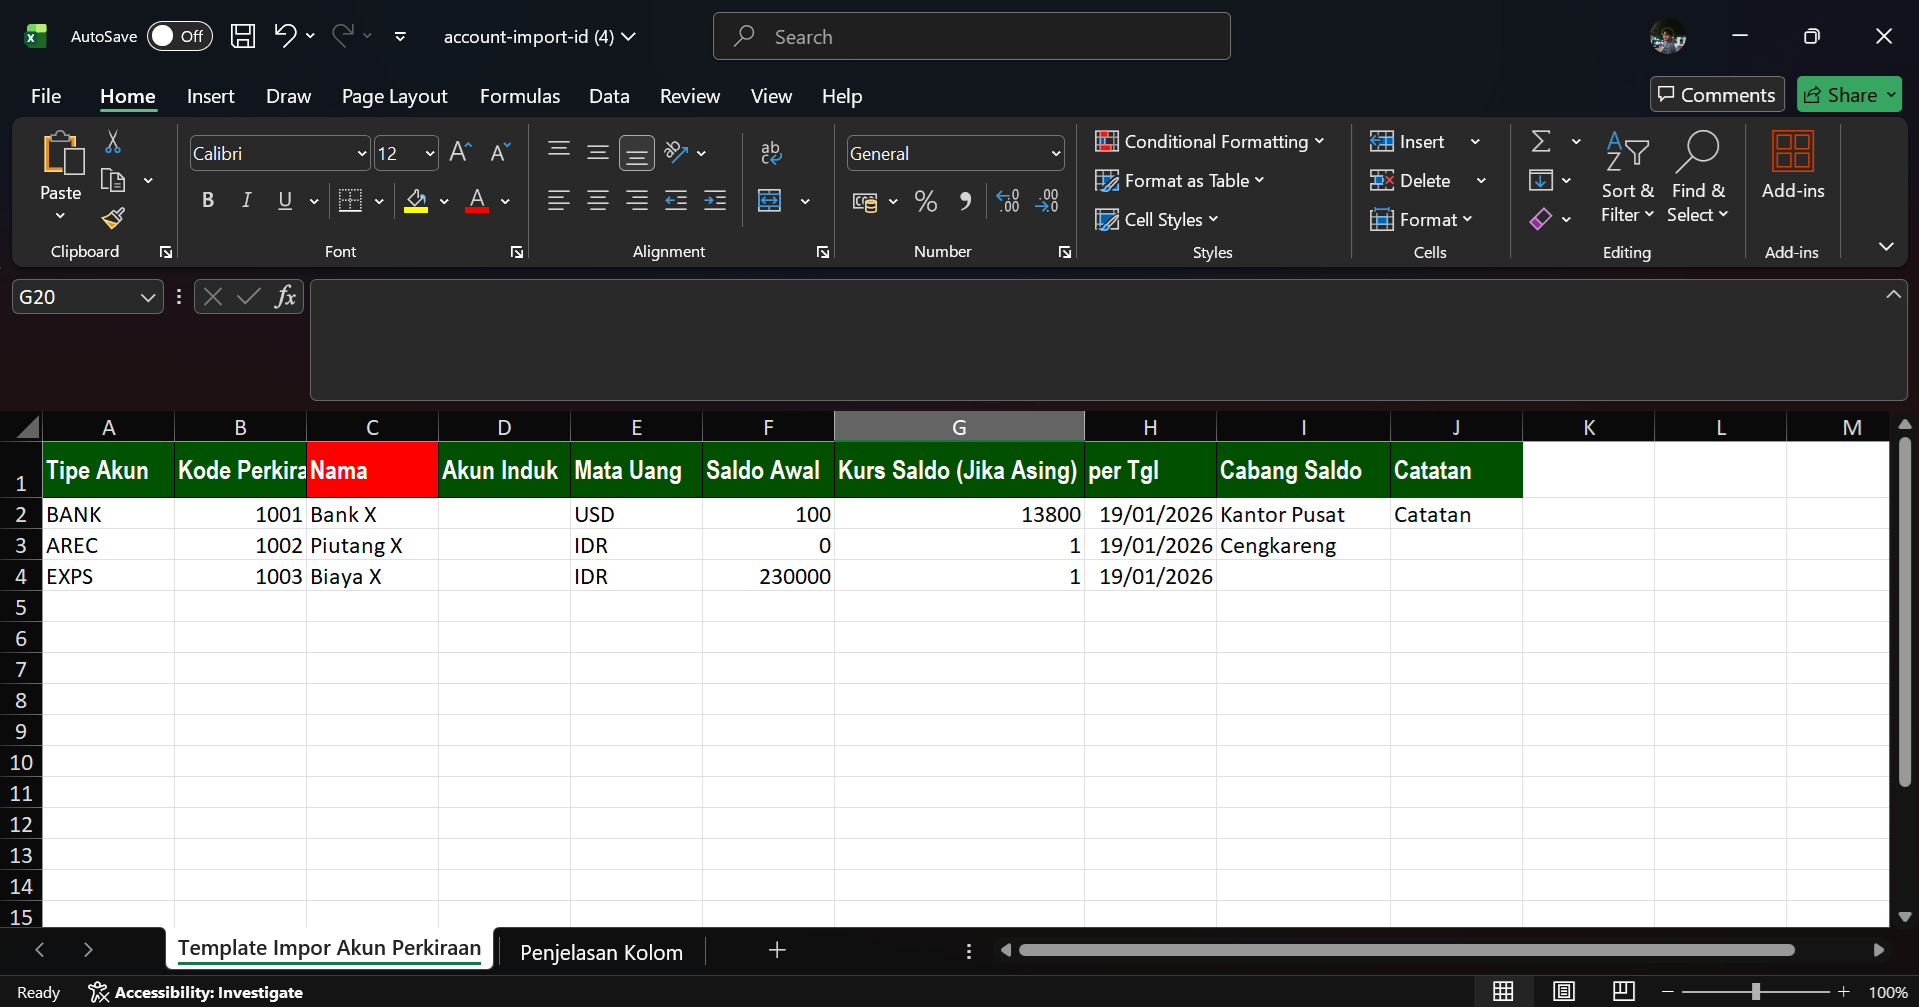Image resolution: width=1919 pixels, height=1007 pixels.
Task: Center align text horizontally
Action: point(597,201)
